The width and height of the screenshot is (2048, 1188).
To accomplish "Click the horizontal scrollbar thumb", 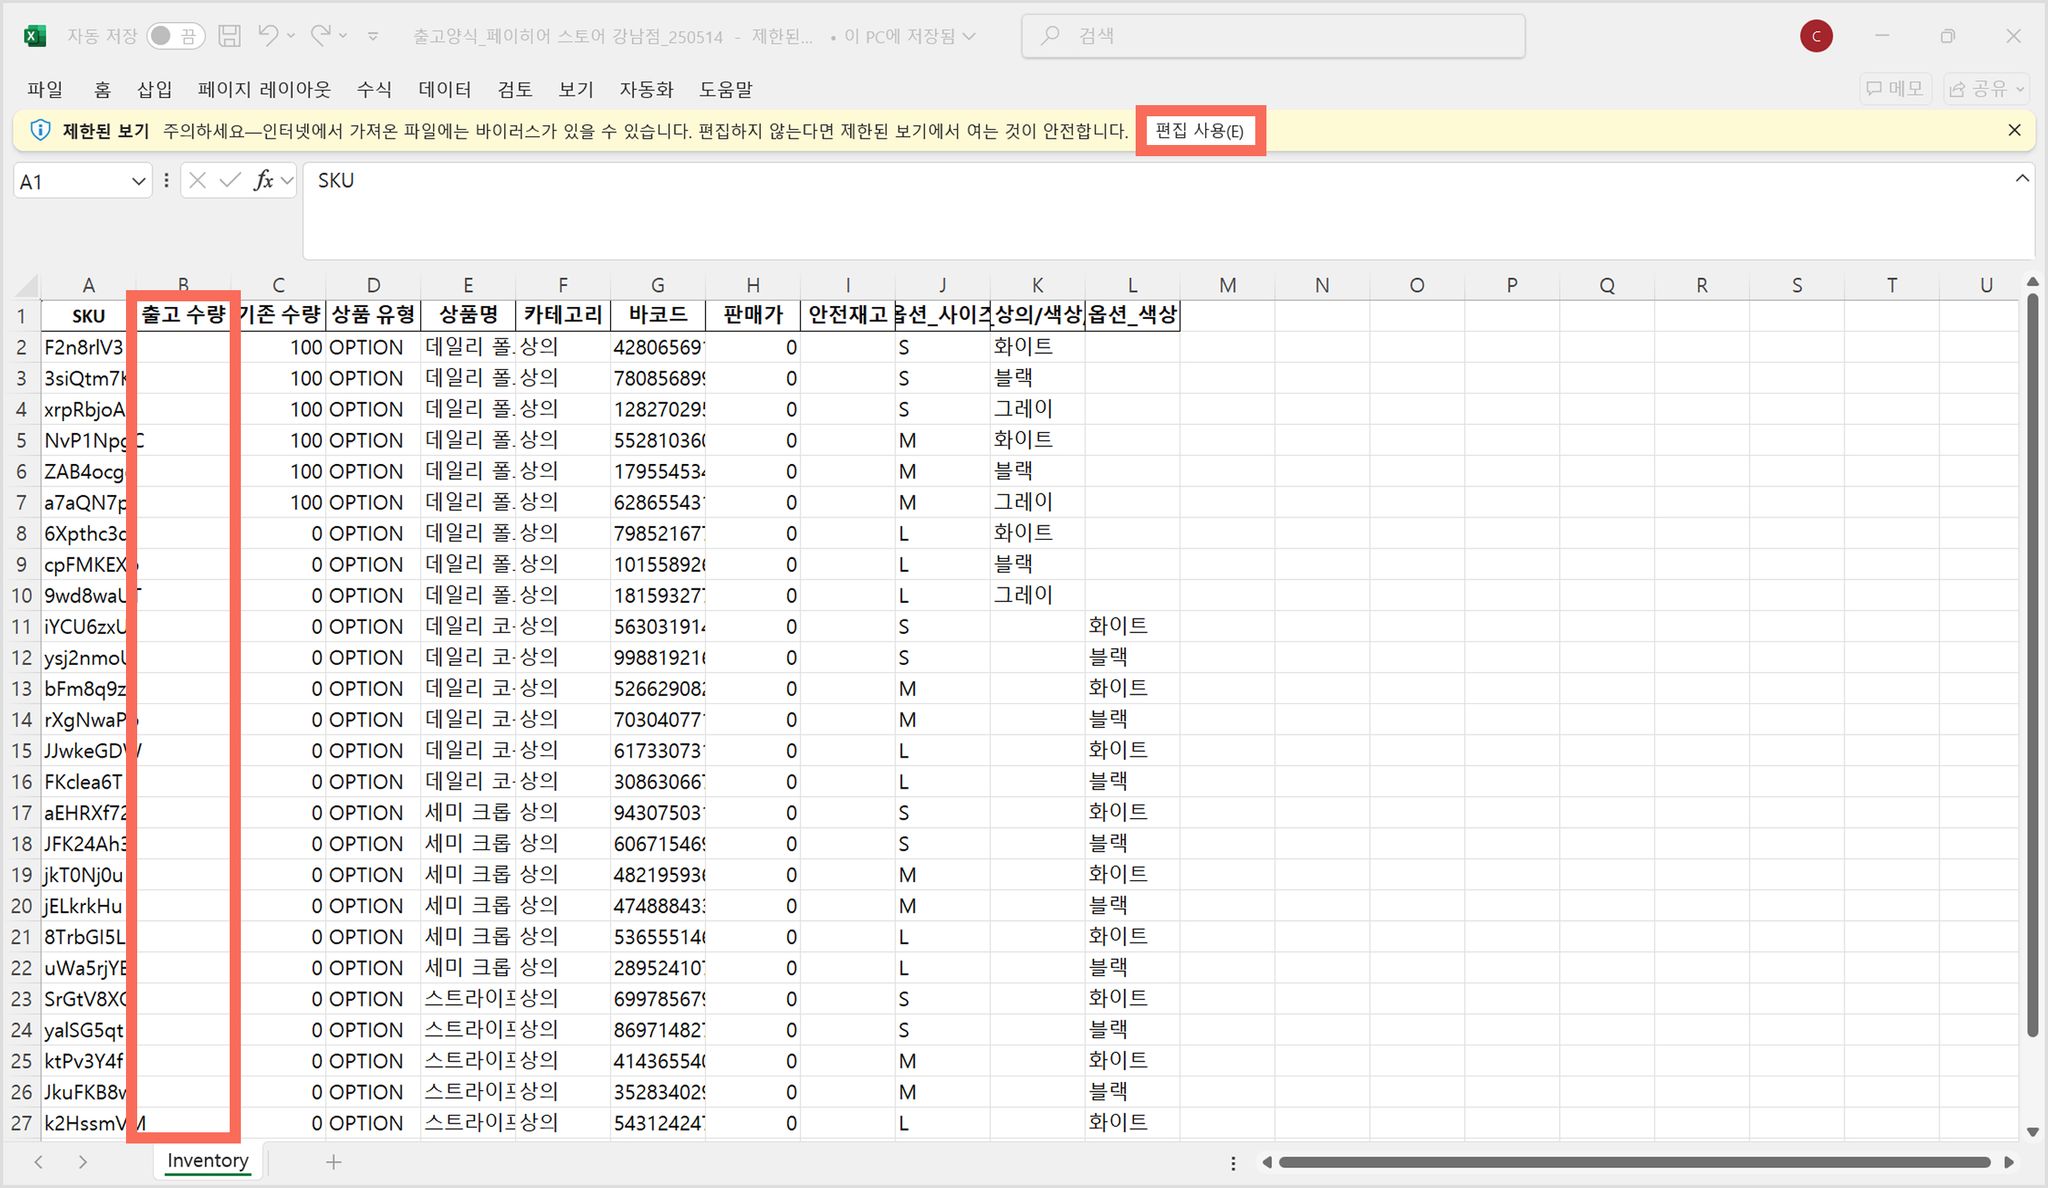I will point(1634,1162).
